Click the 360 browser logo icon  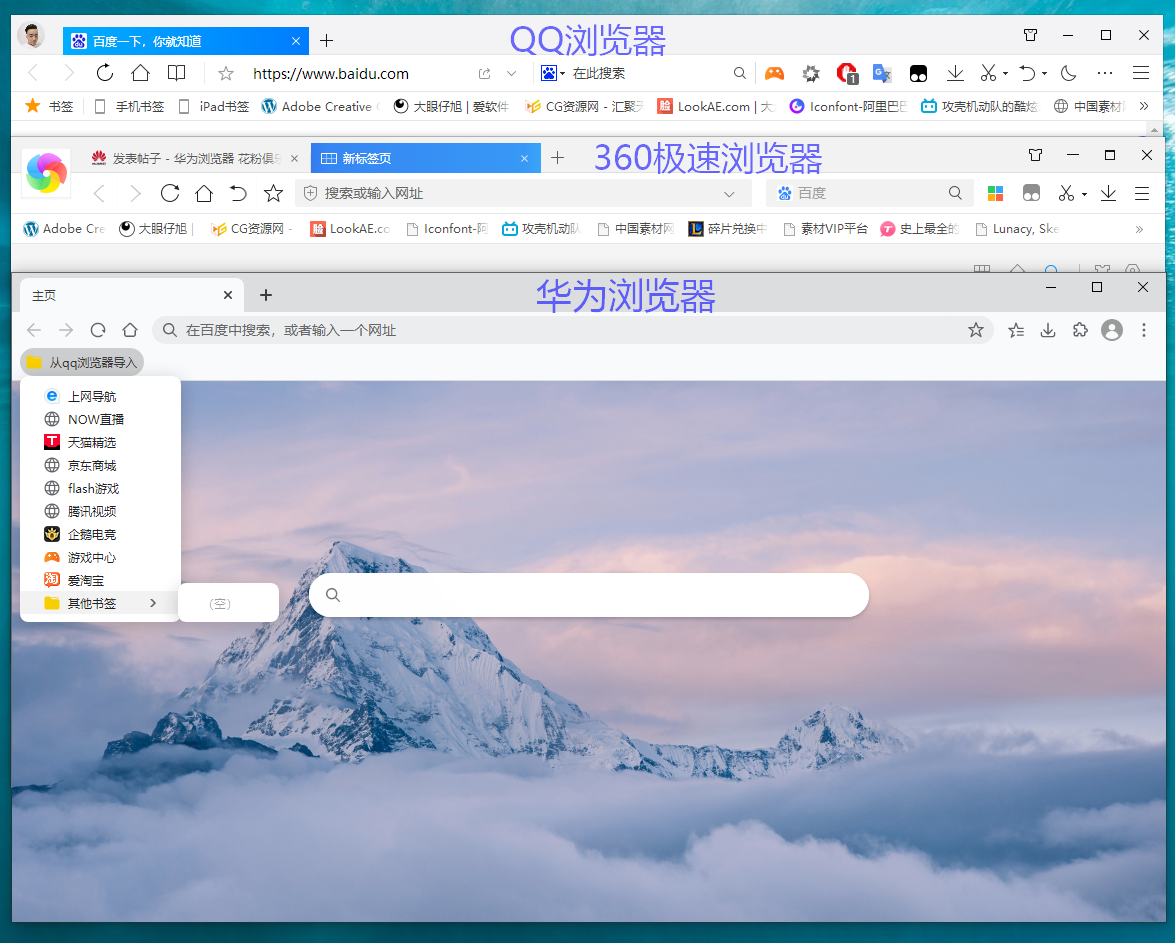pos(46,172)
